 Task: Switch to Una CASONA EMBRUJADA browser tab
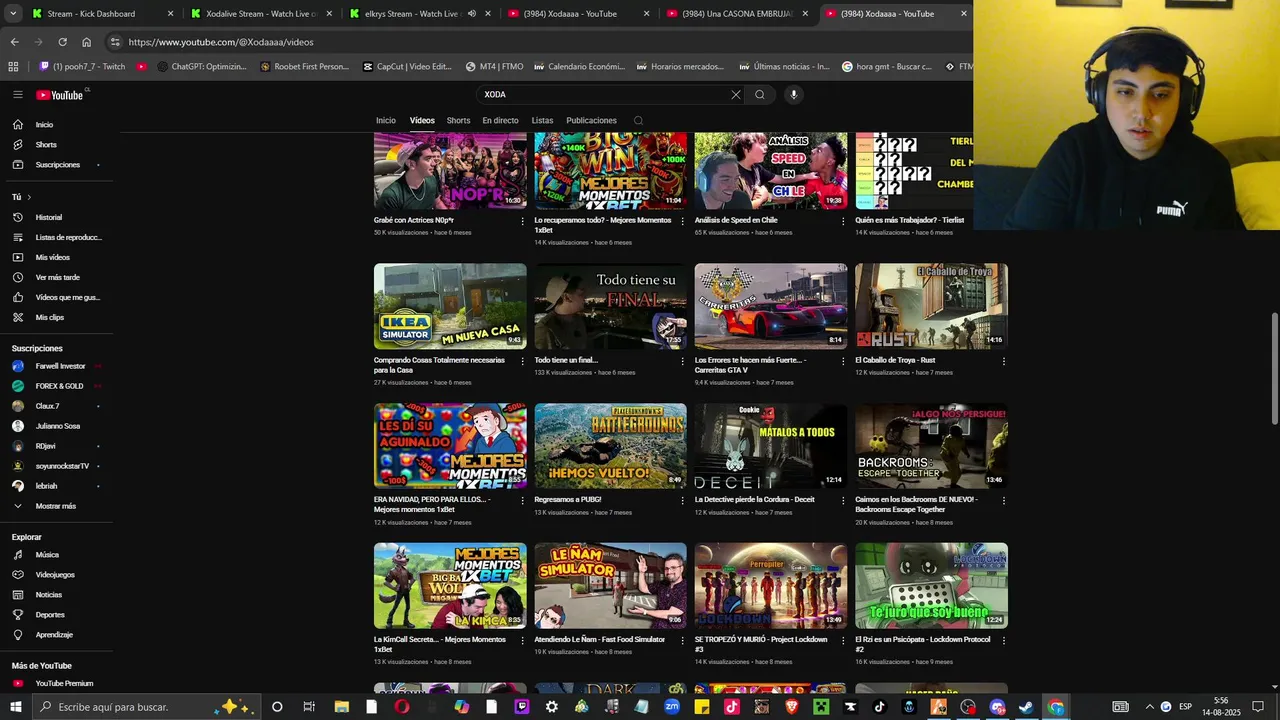(737, 14)
